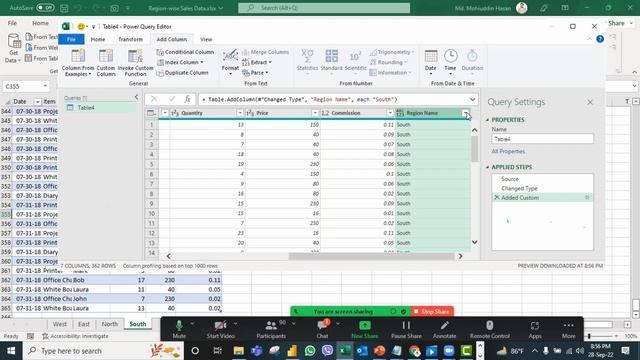The image size is (640, 360).
Task: Click preview horizontal scrollbar
Action: coord(371,256)
